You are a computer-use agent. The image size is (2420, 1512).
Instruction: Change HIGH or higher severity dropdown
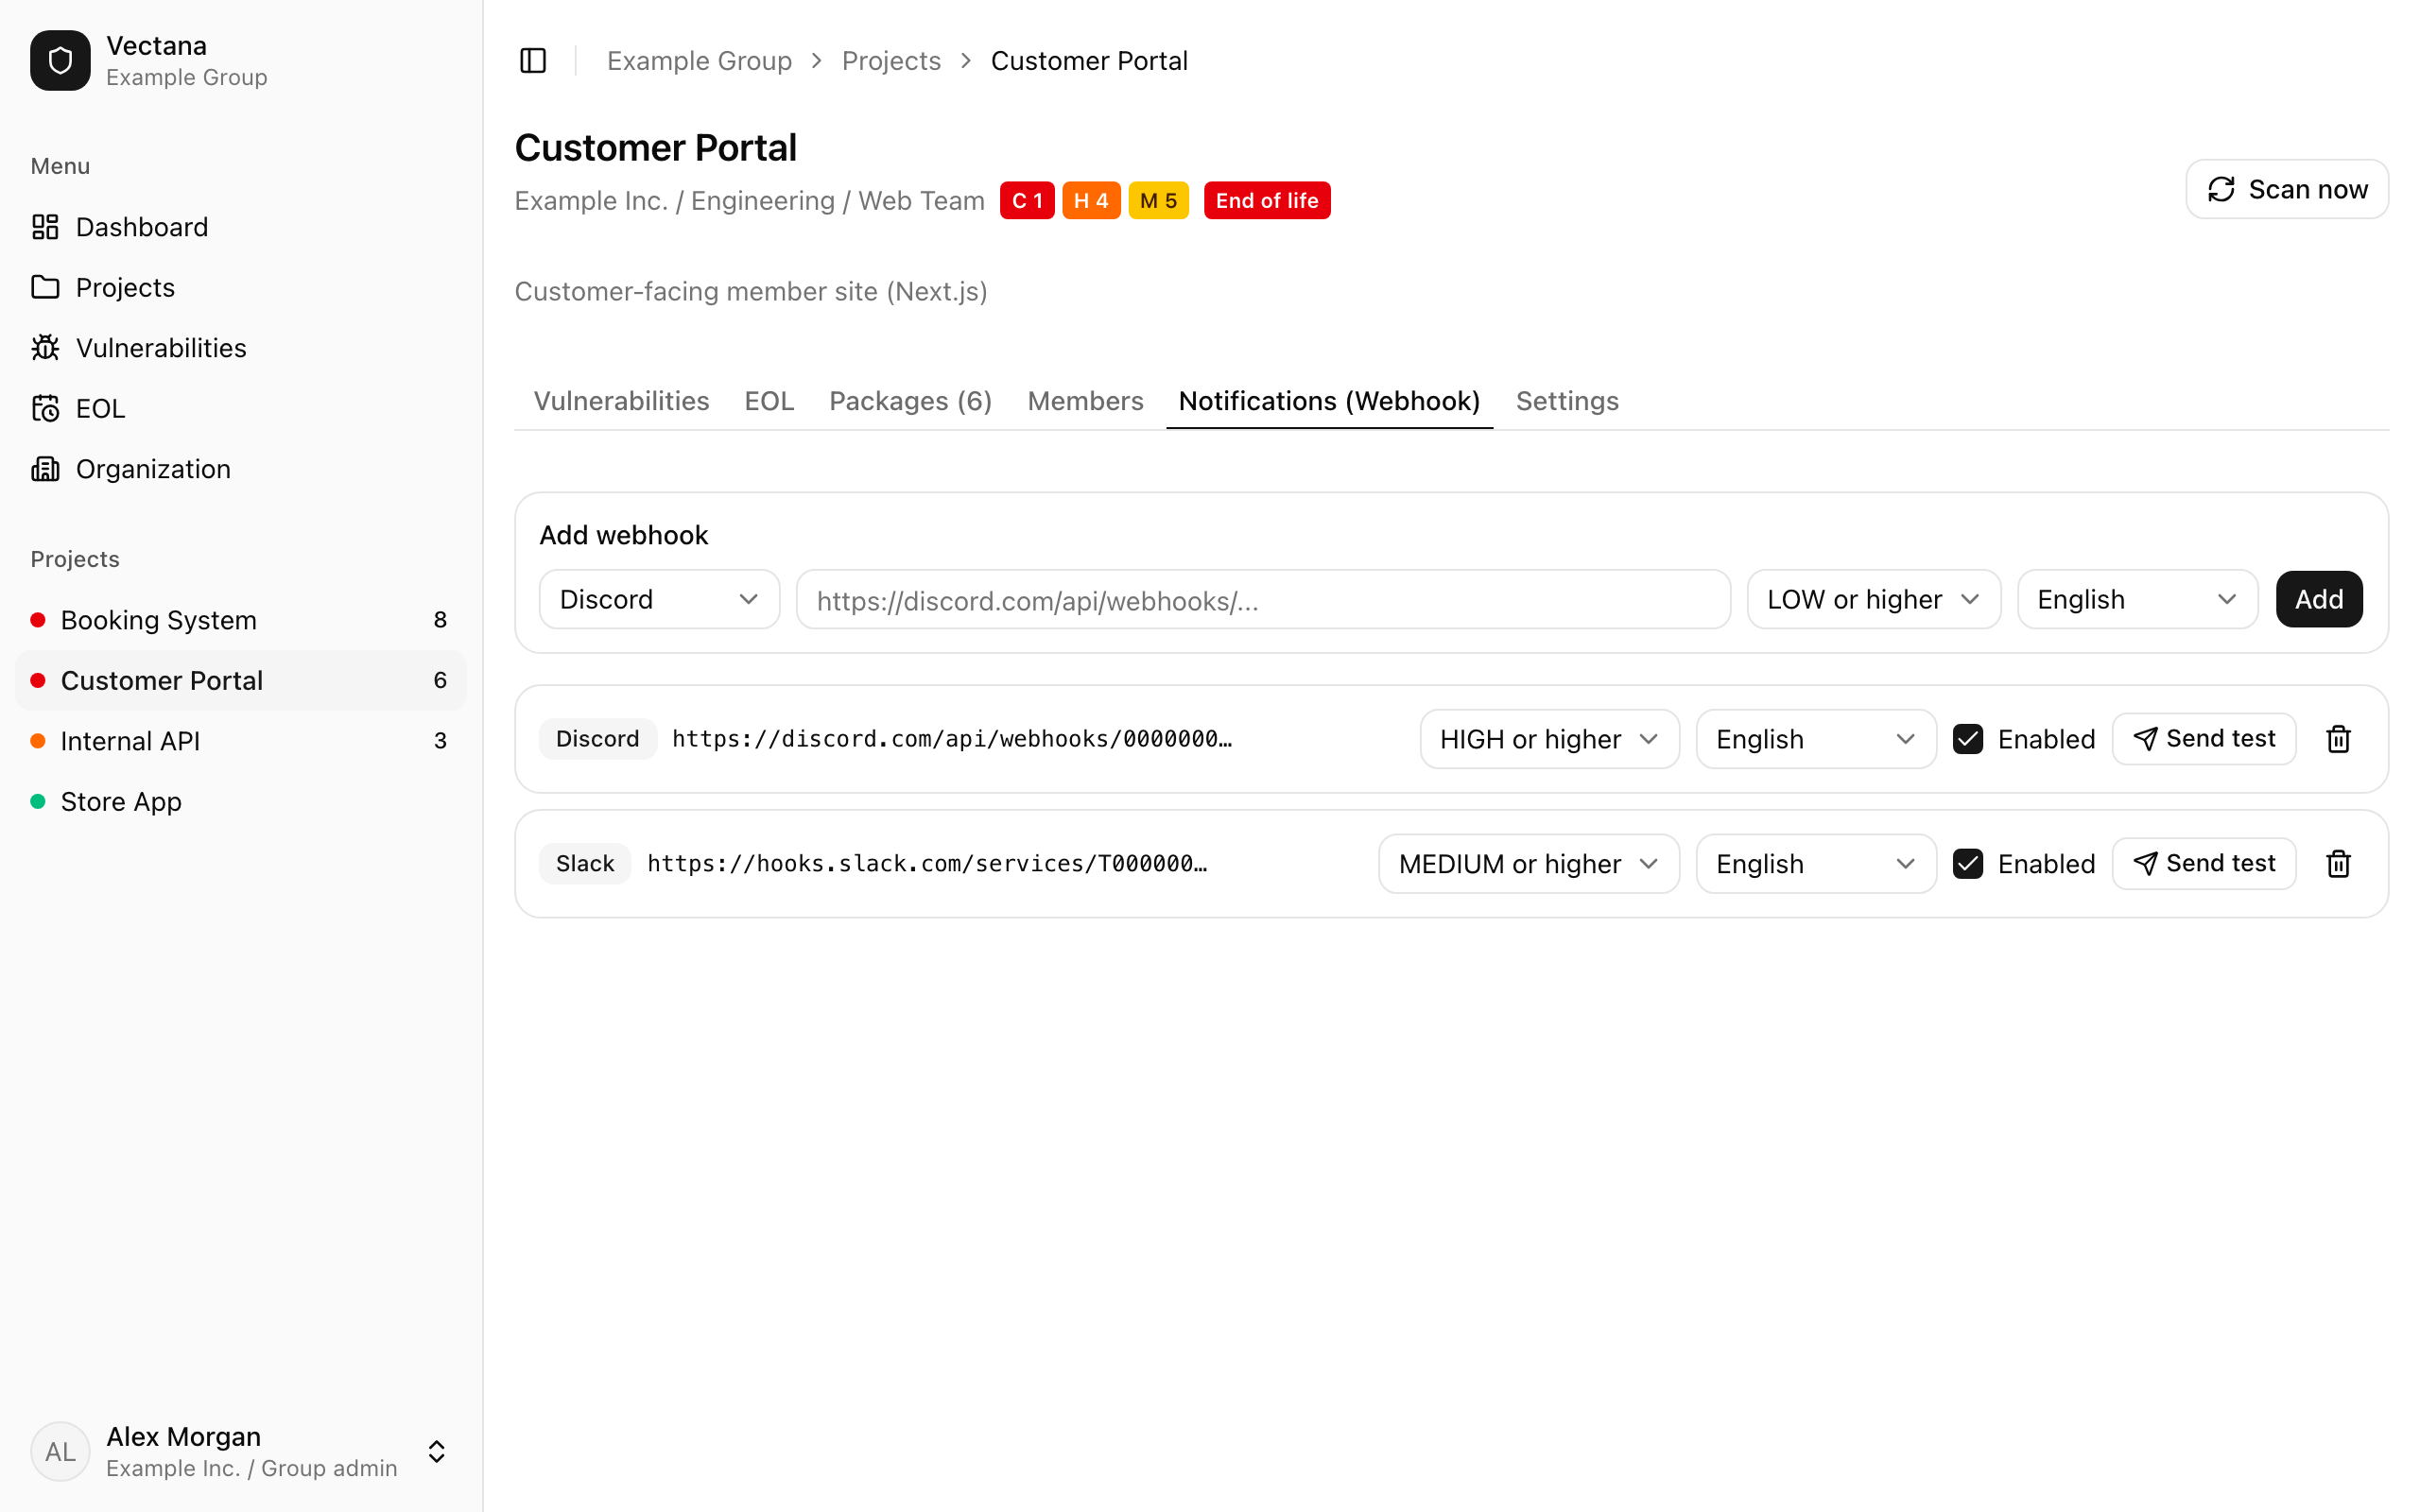[1549, 739]
